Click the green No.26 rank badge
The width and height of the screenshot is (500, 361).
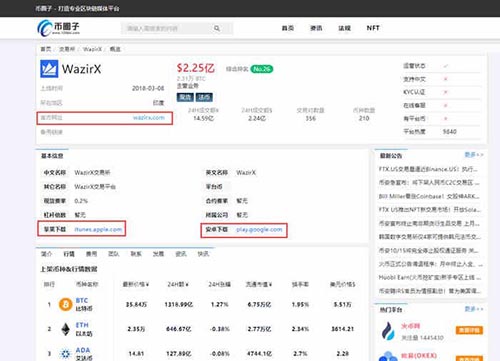pos(262,69)
